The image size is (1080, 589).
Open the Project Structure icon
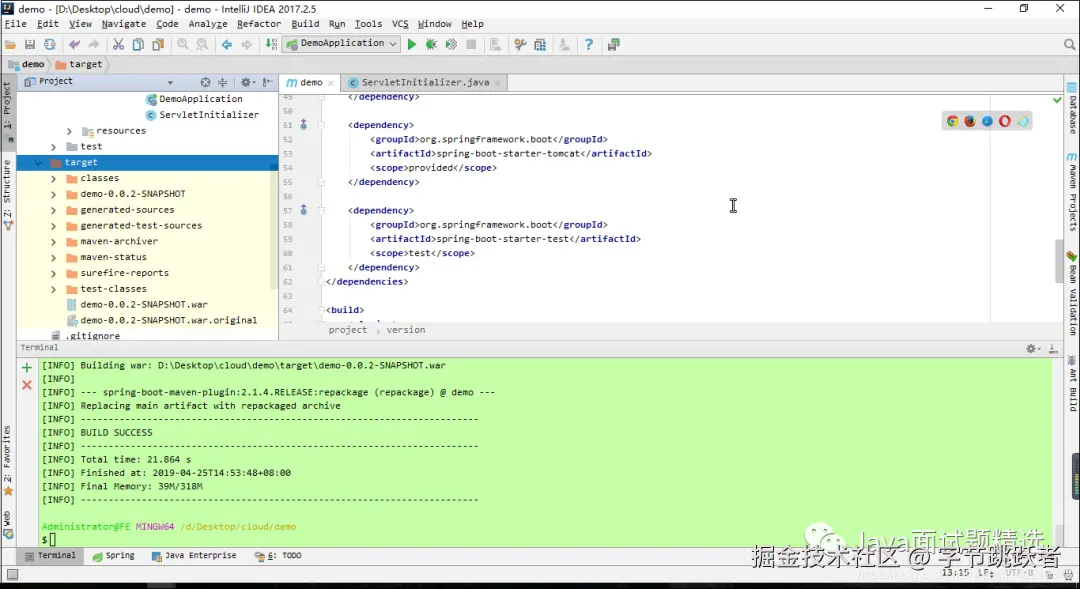540,44
